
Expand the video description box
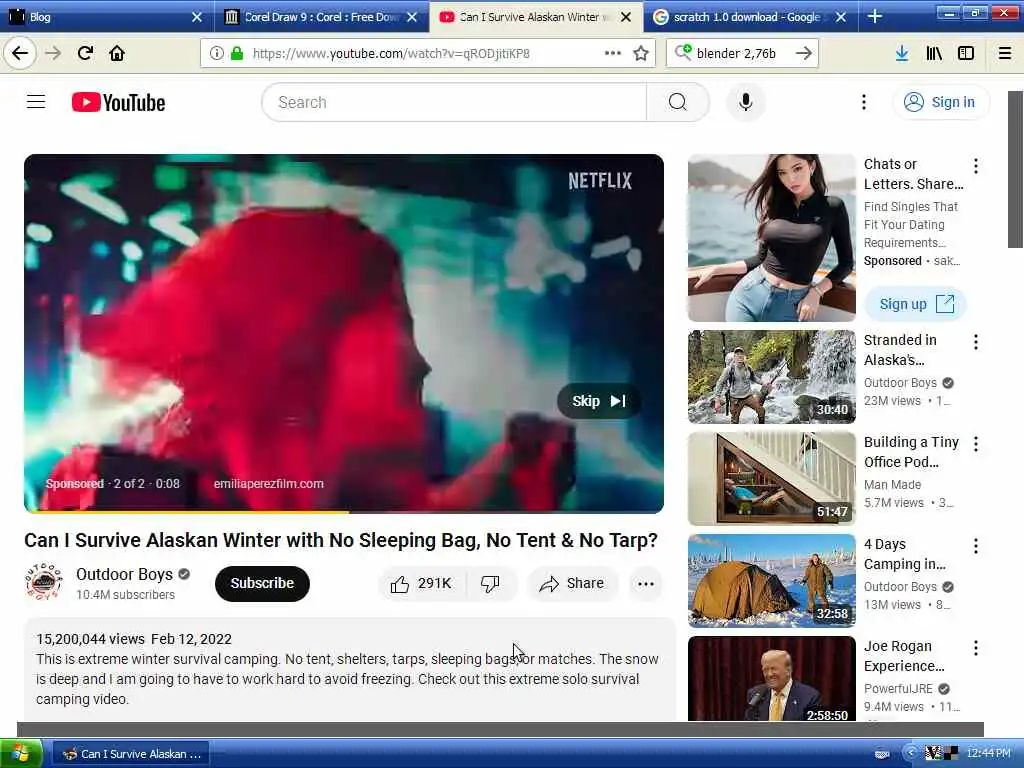click(x=349, y=669)
